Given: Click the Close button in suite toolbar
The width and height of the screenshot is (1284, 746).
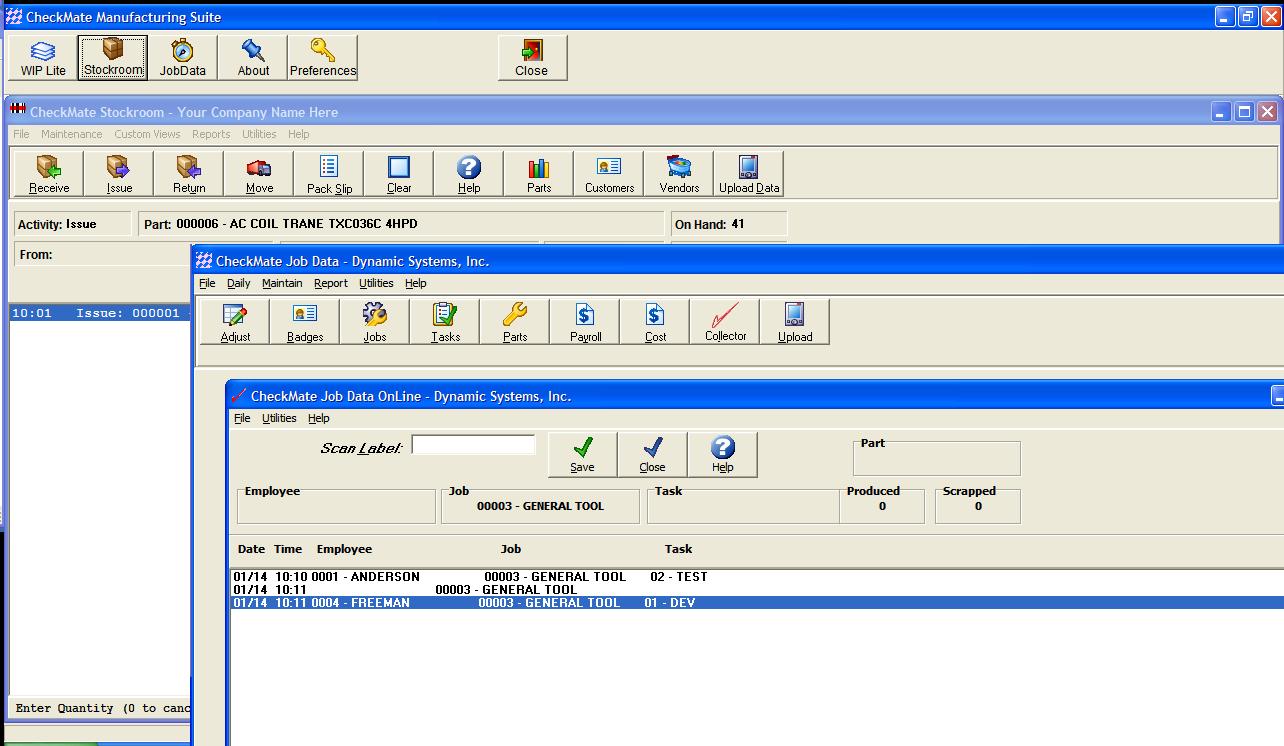Looking at the screenshot, I should pos(532,58).
